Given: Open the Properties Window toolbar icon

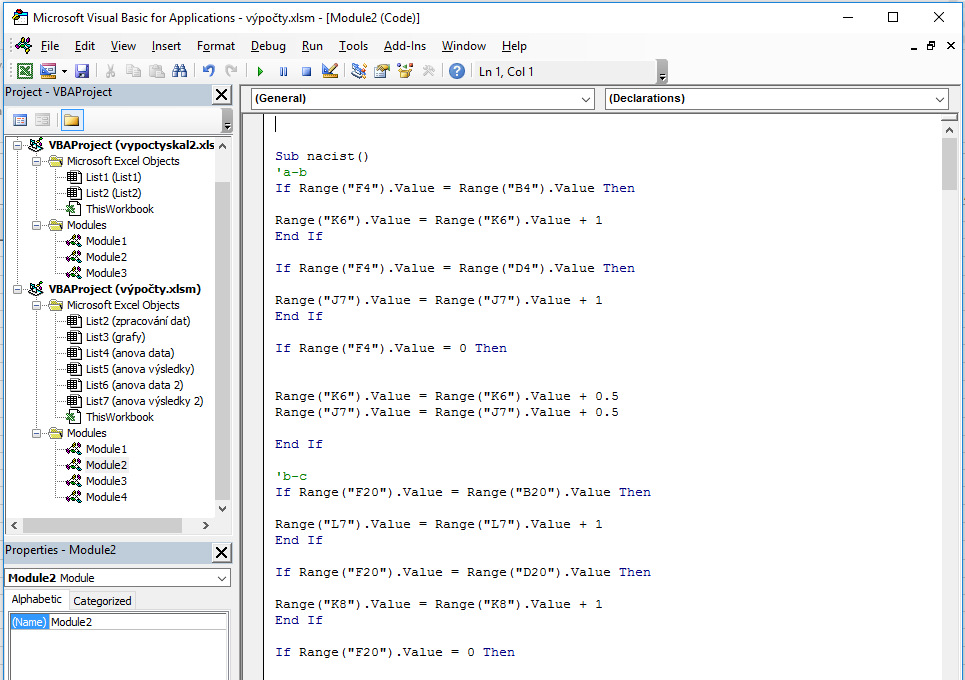Looking at the screenshot, I should pos(382,71).
